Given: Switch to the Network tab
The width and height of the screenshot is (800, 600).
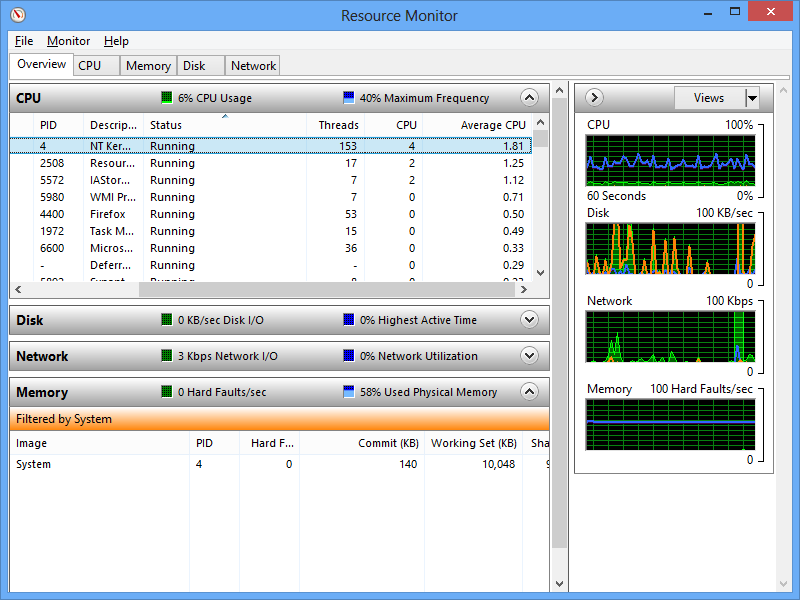Looking at the screenshot, I should 253,66.
